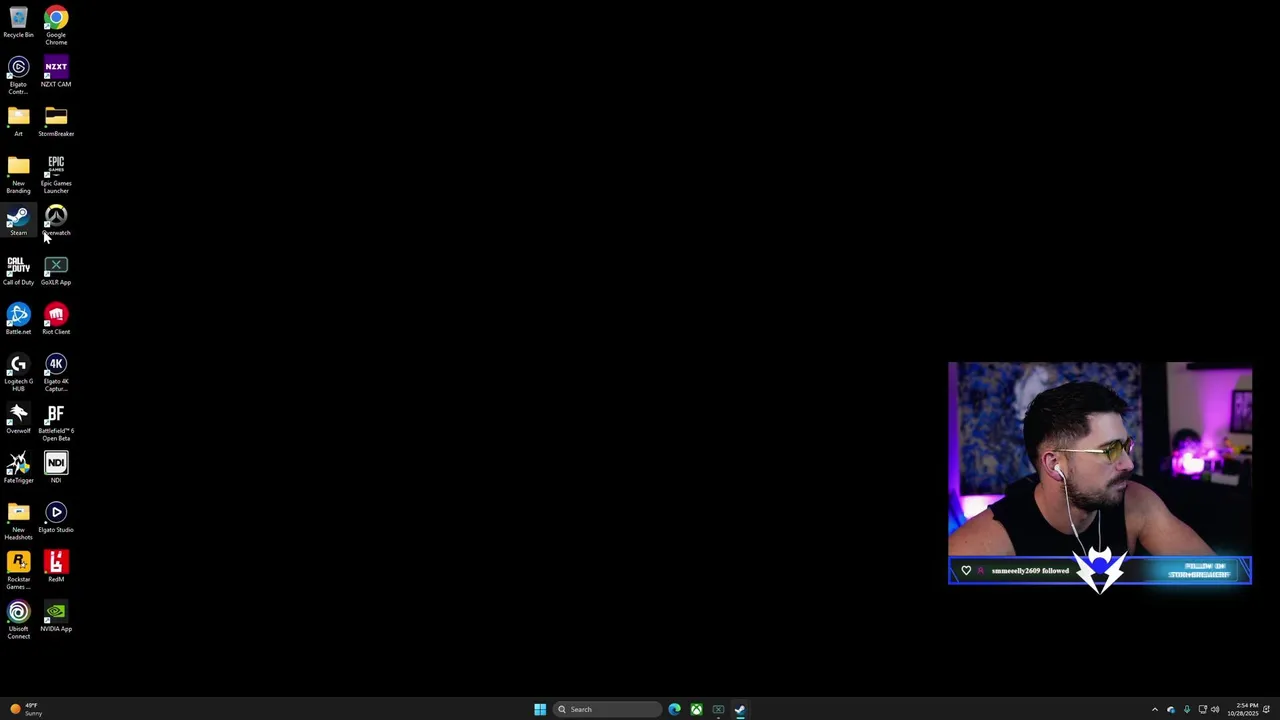
Task: Select the Battle.net desktop shortcut
Action: [x=18, y=319]
